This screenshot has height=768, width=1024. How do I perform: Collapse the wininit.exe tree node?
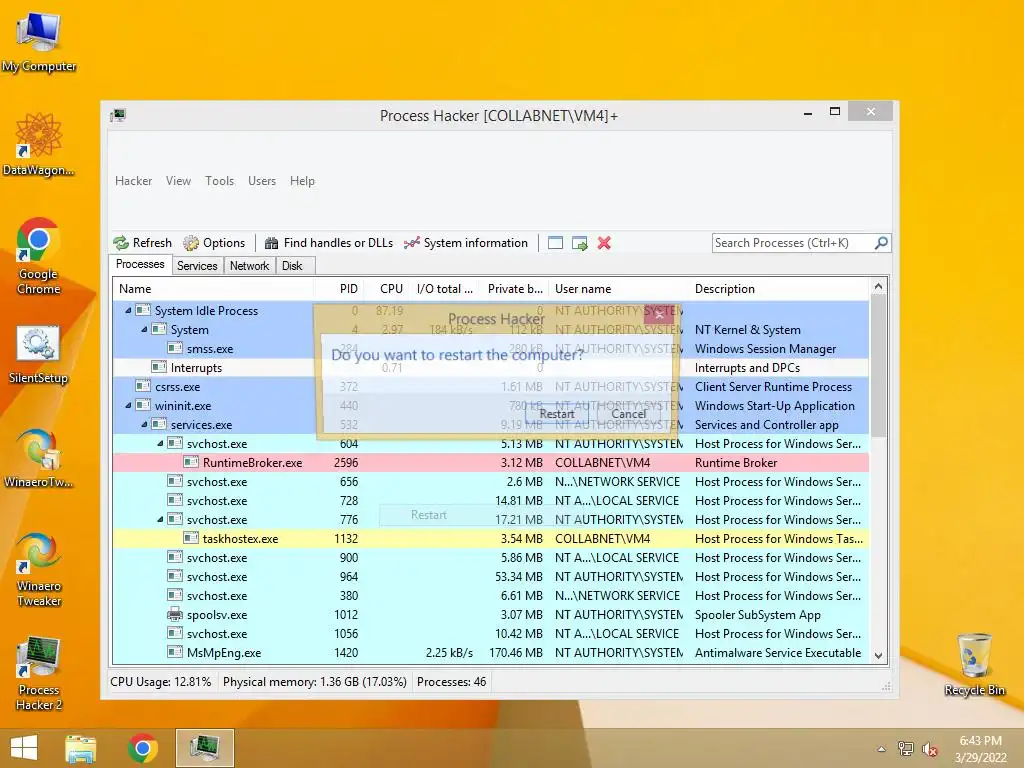(128, 406)
